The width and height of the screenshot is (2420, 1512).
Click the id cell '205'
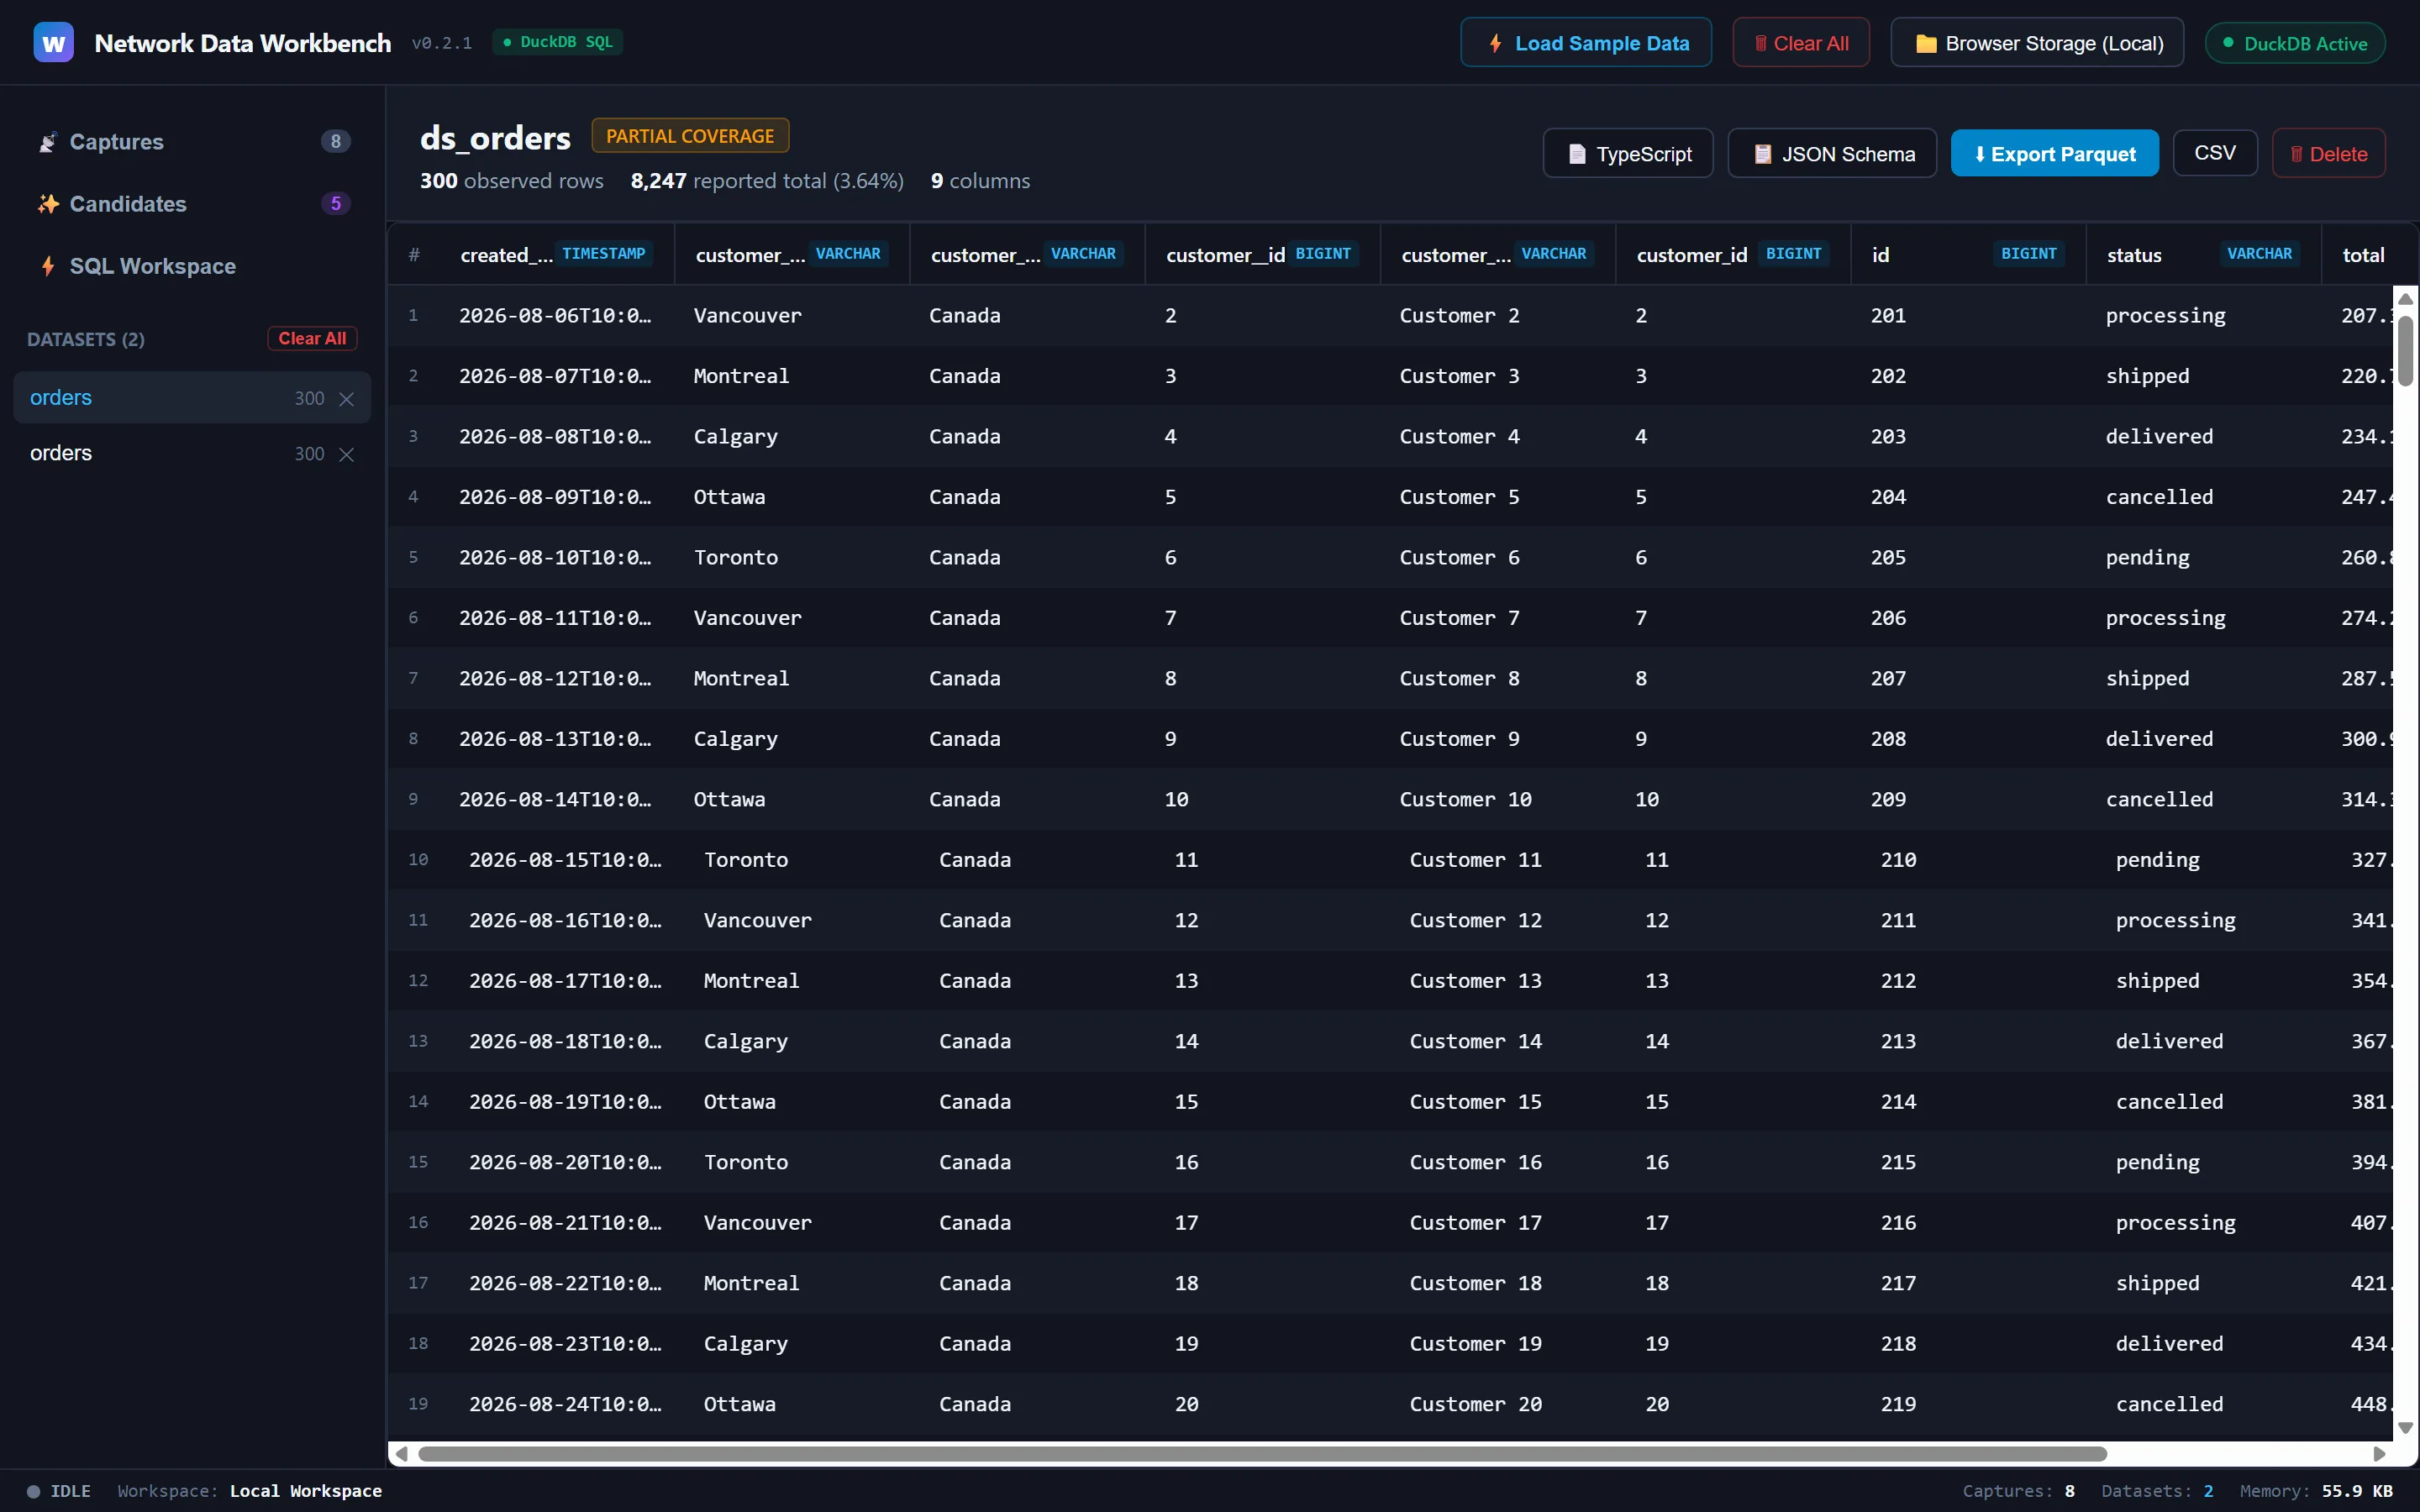pos(1888,557)
